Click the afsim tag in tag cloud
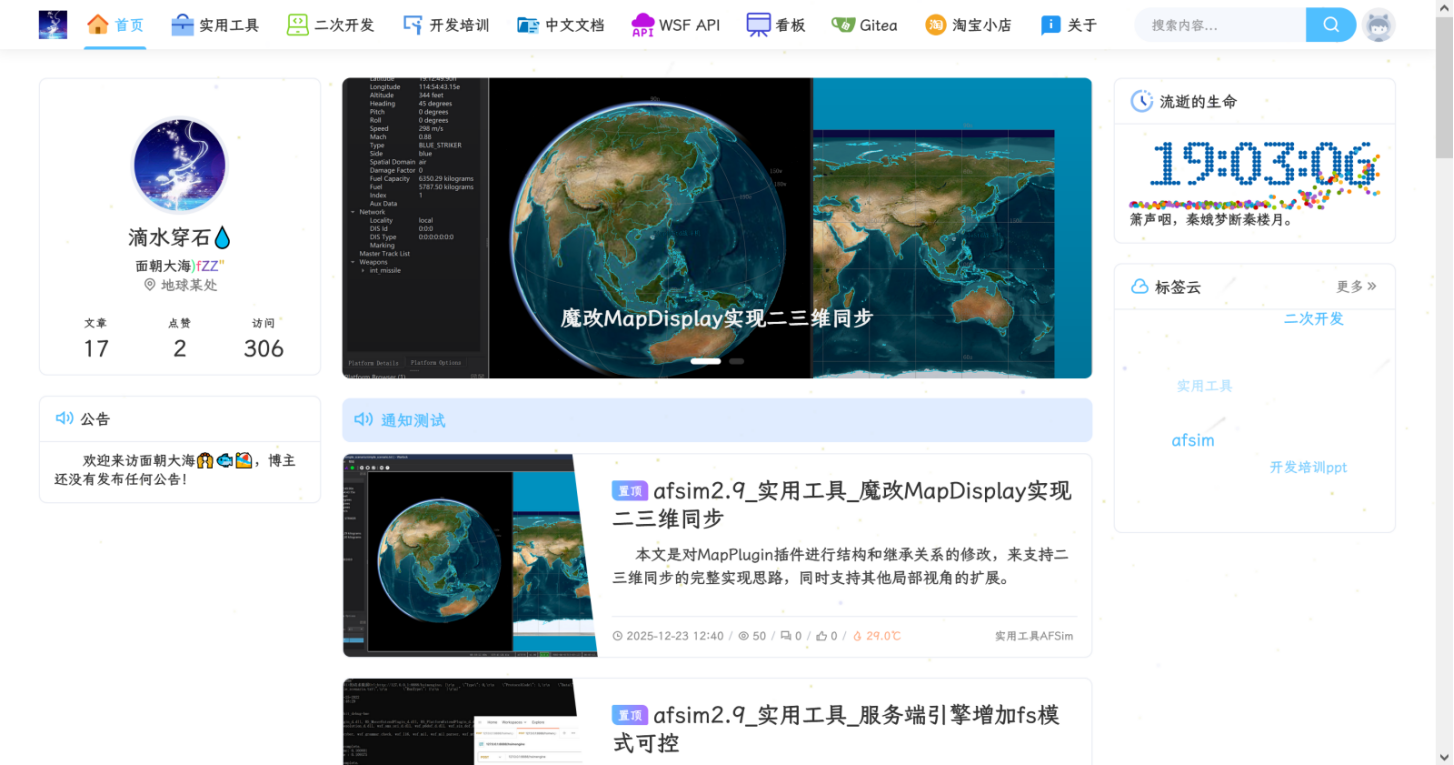Screen dimensions: 1454x765 [1193, 440]
